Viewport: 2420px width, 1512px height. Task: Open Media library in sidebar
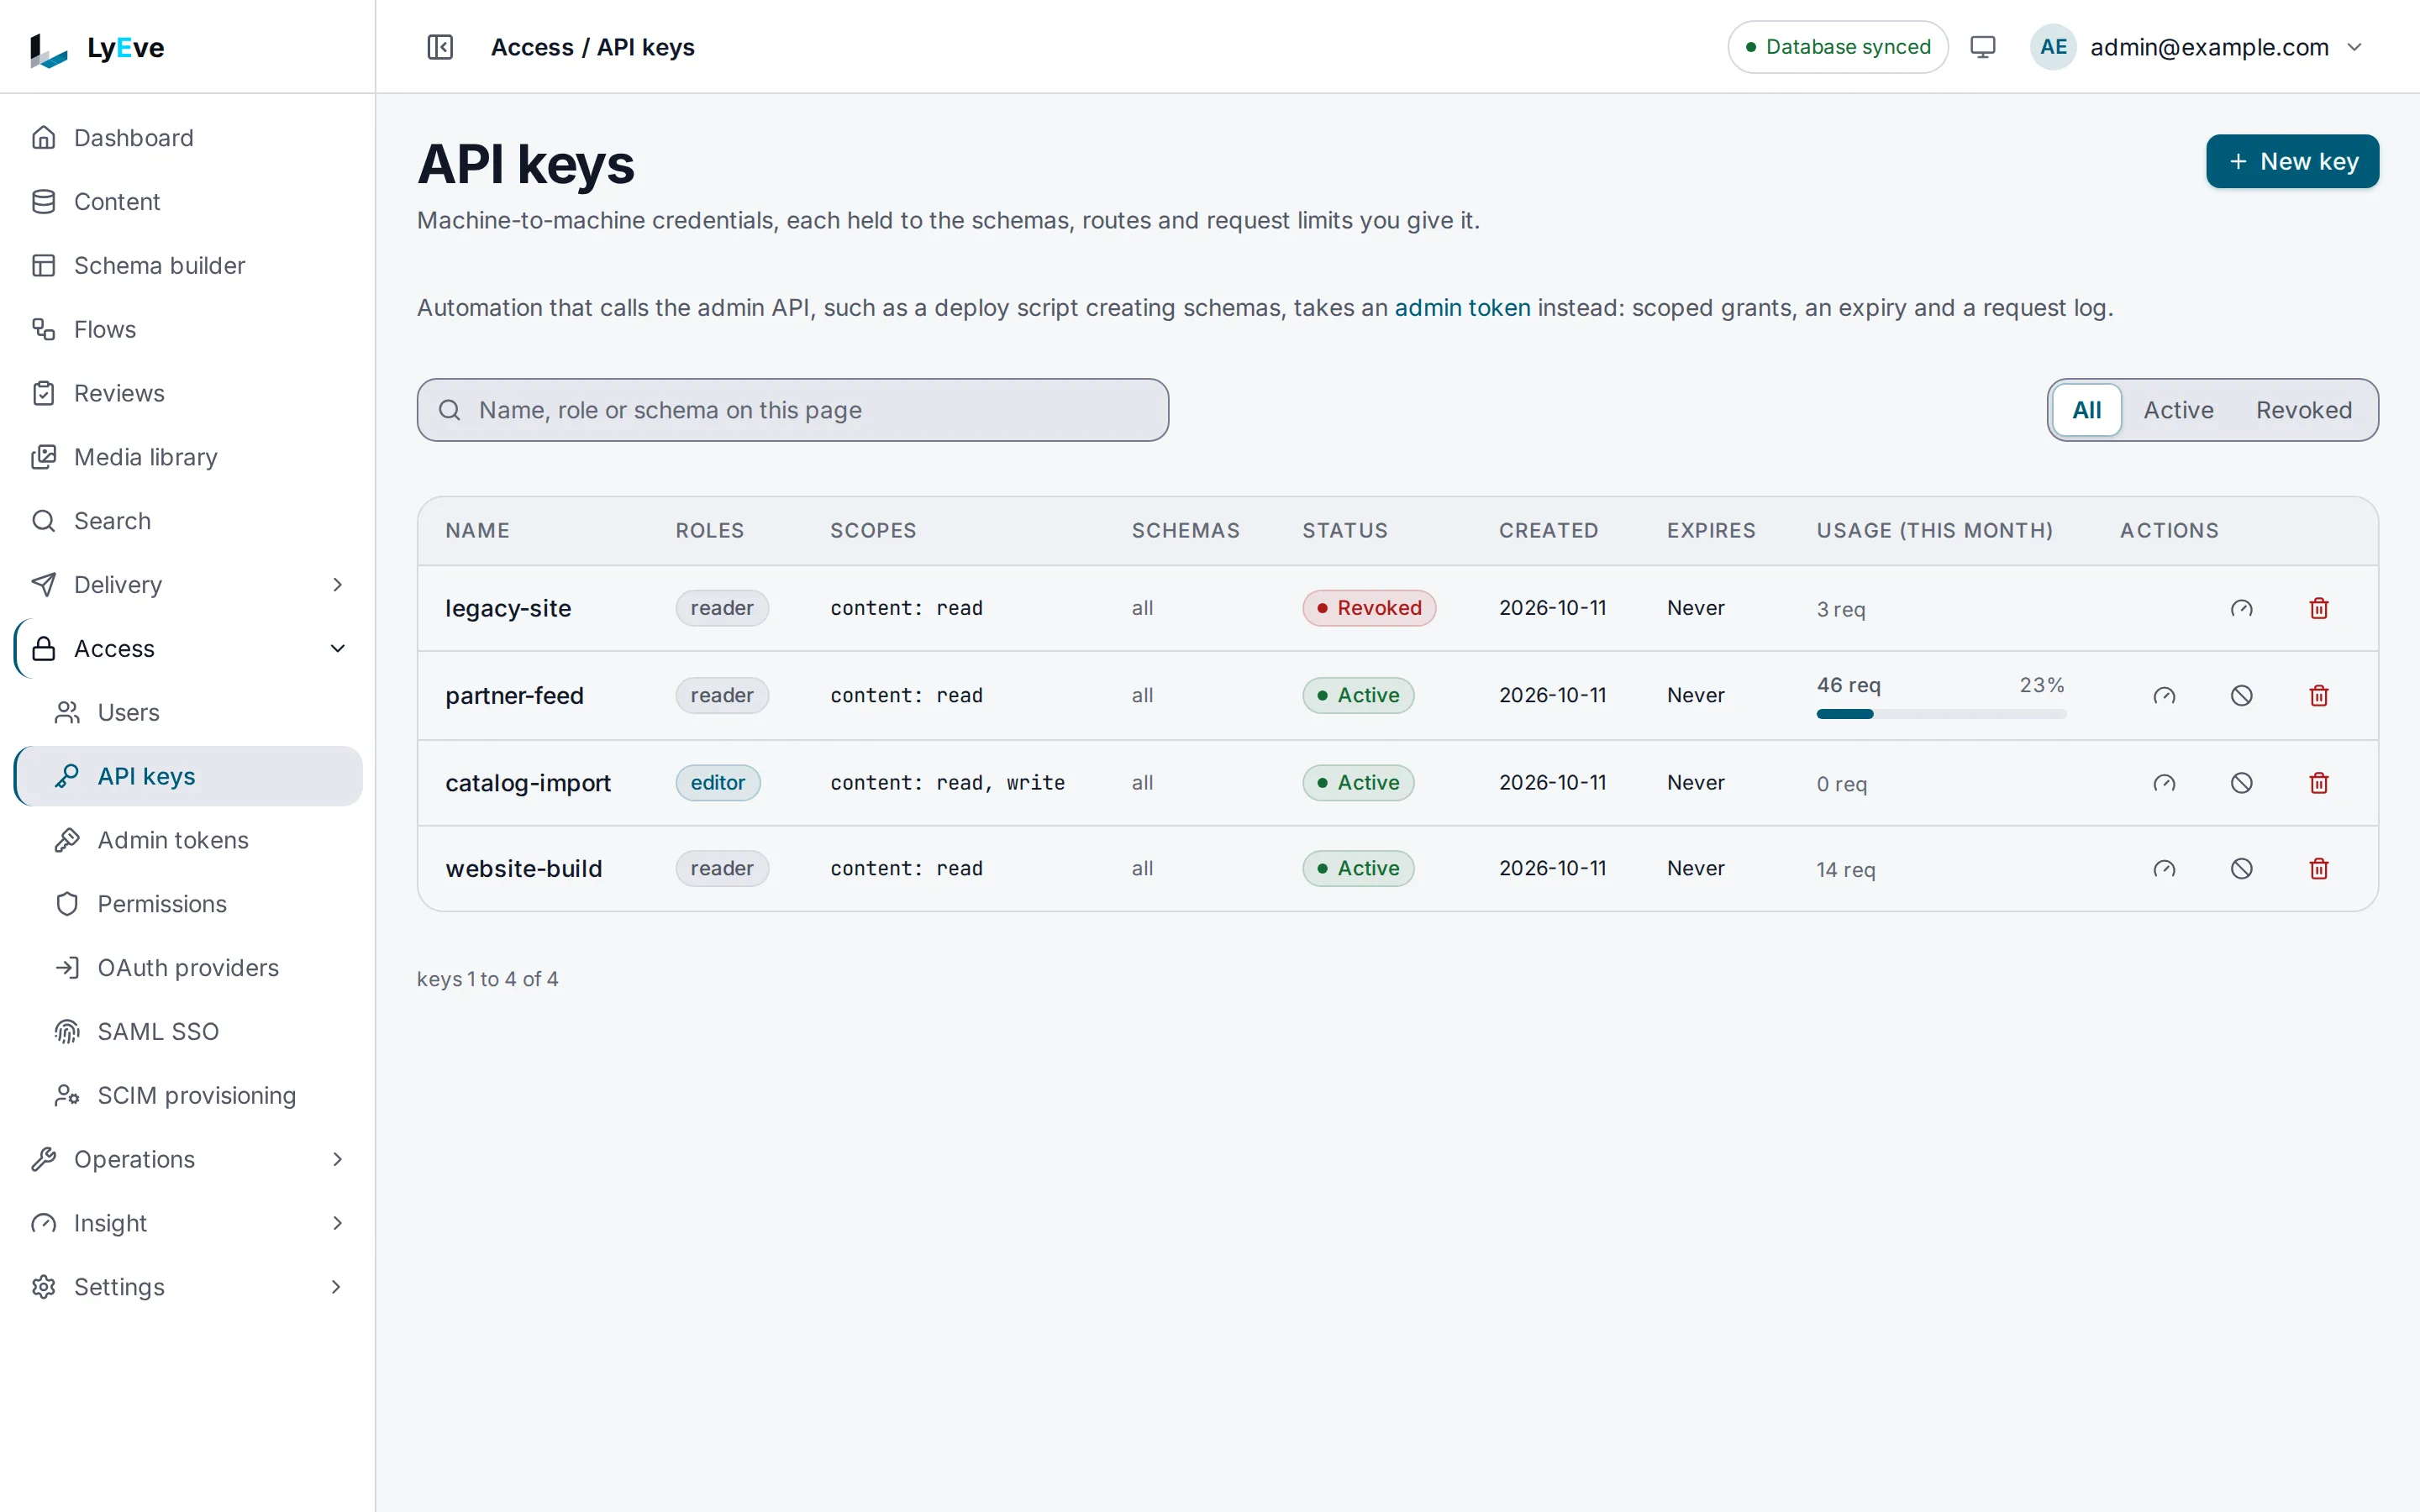click(188, 457)
